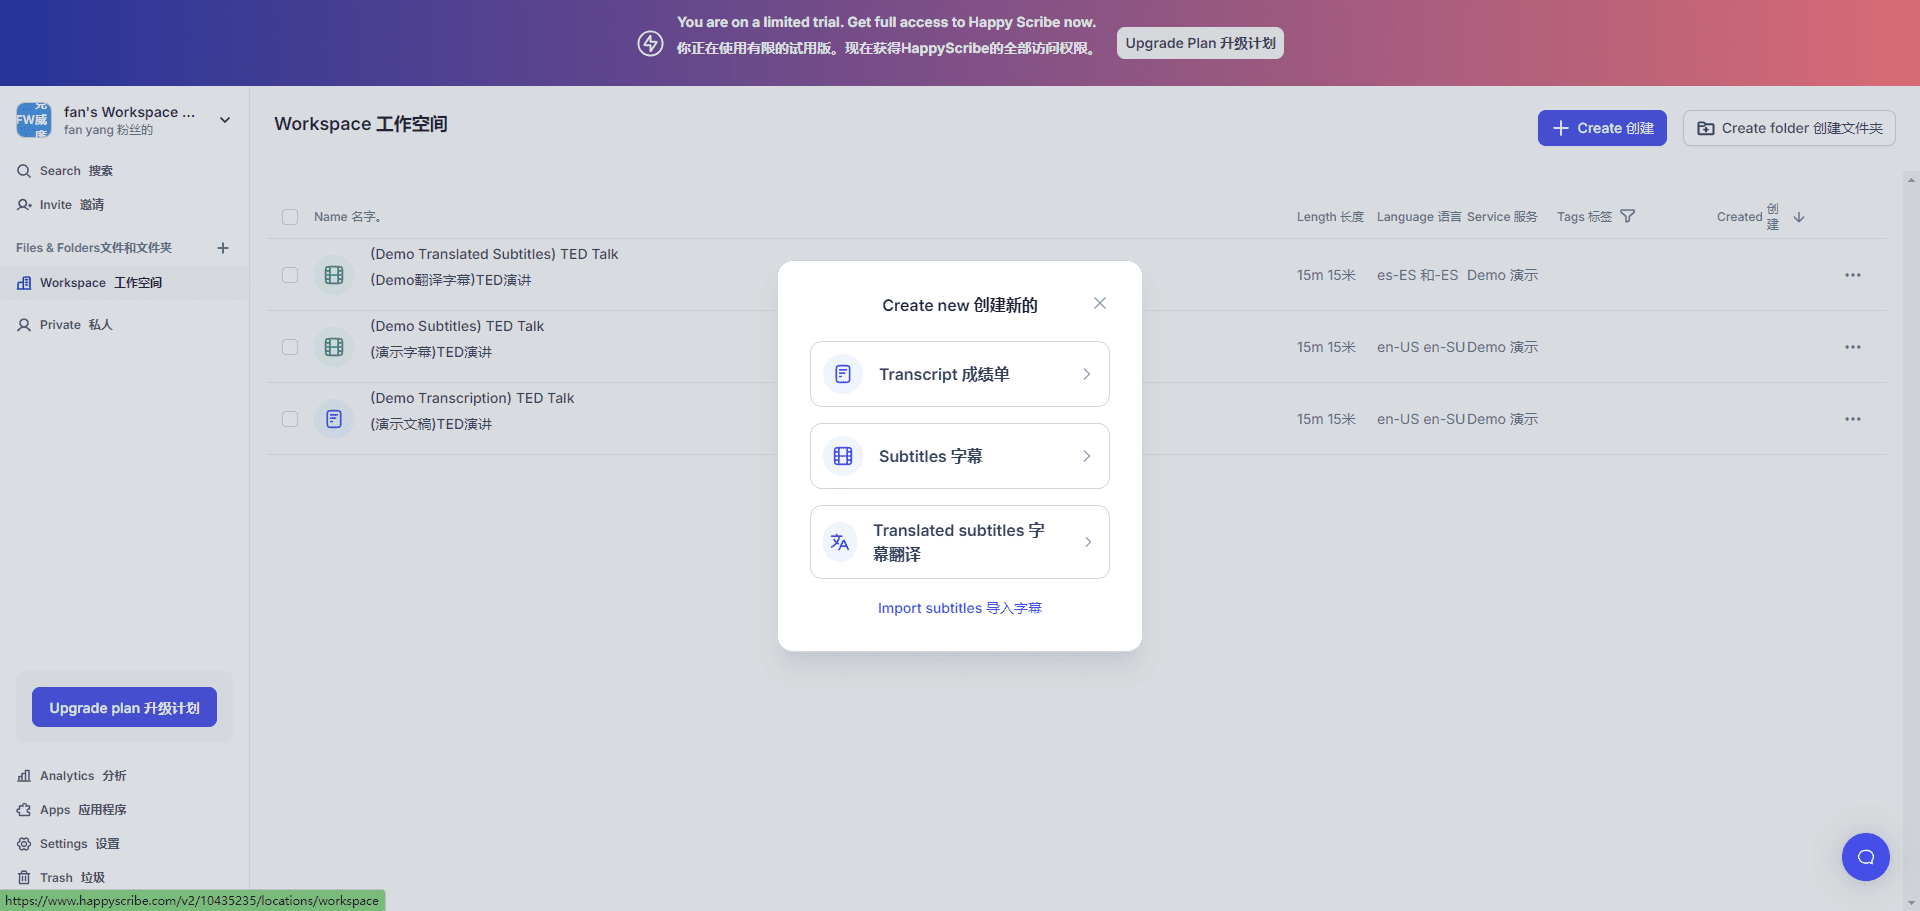
Task: Open more options for Demo Transcription row
Action: pyautogui.click(x=1852, y=419)
